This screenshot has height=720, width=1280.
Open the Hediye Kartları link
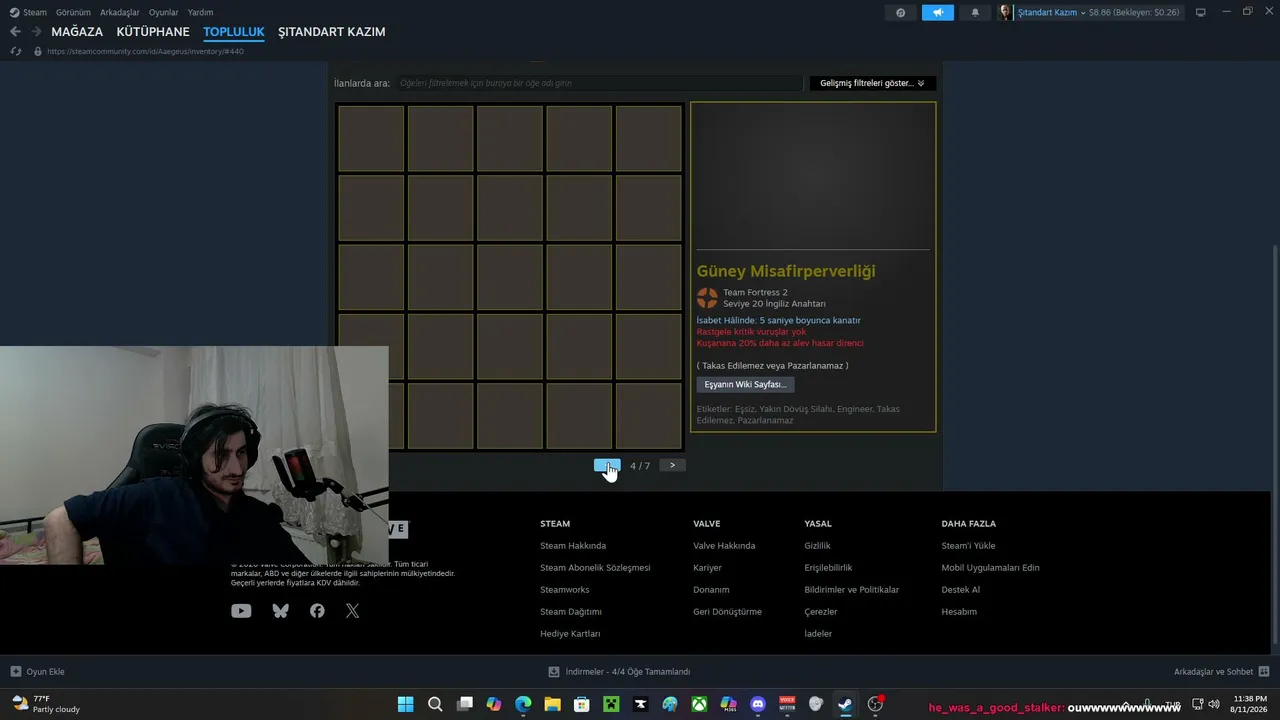tap(570, 634)
